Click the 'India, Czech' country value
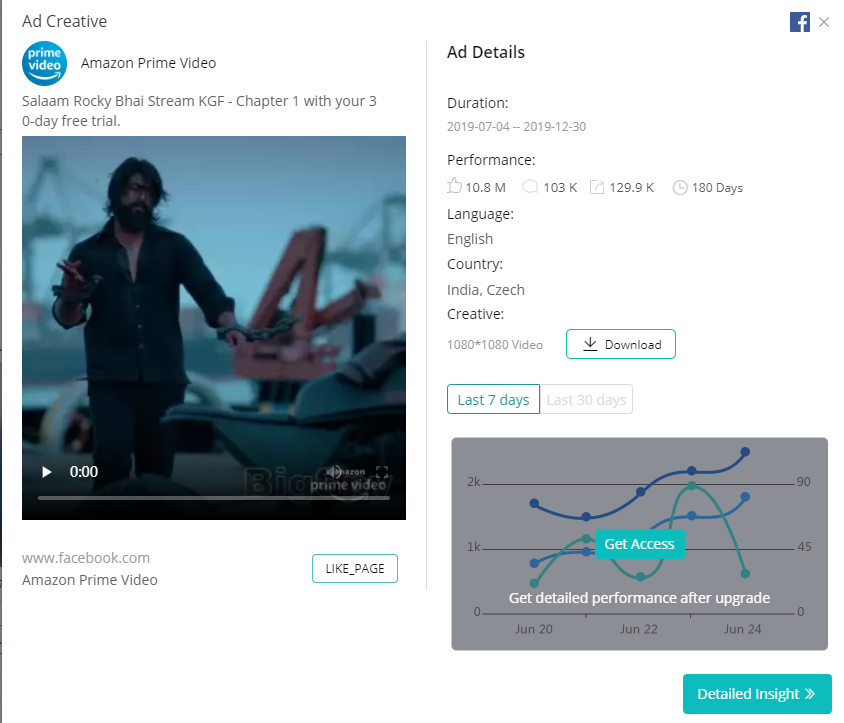This screenshot has width=844, height=723. coord(486,290)
